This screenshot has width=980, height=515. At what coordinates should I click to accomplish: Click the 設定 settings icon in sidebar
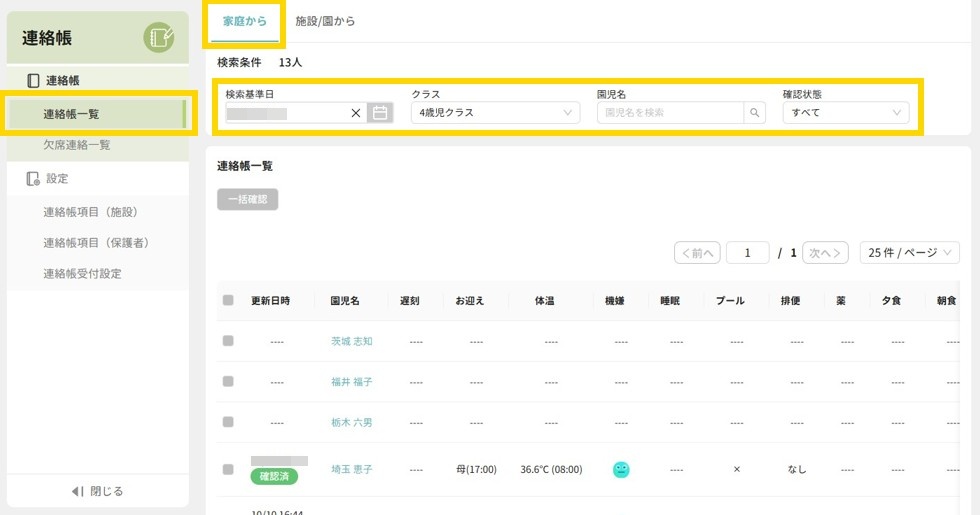pyautogui.click(x=33, y=179)
